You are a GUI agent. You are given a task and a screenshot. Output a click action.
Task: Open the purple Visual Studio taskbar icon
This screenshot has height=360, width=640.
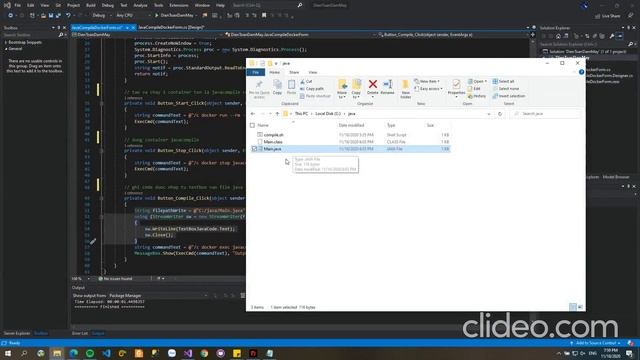coord(188,353)
